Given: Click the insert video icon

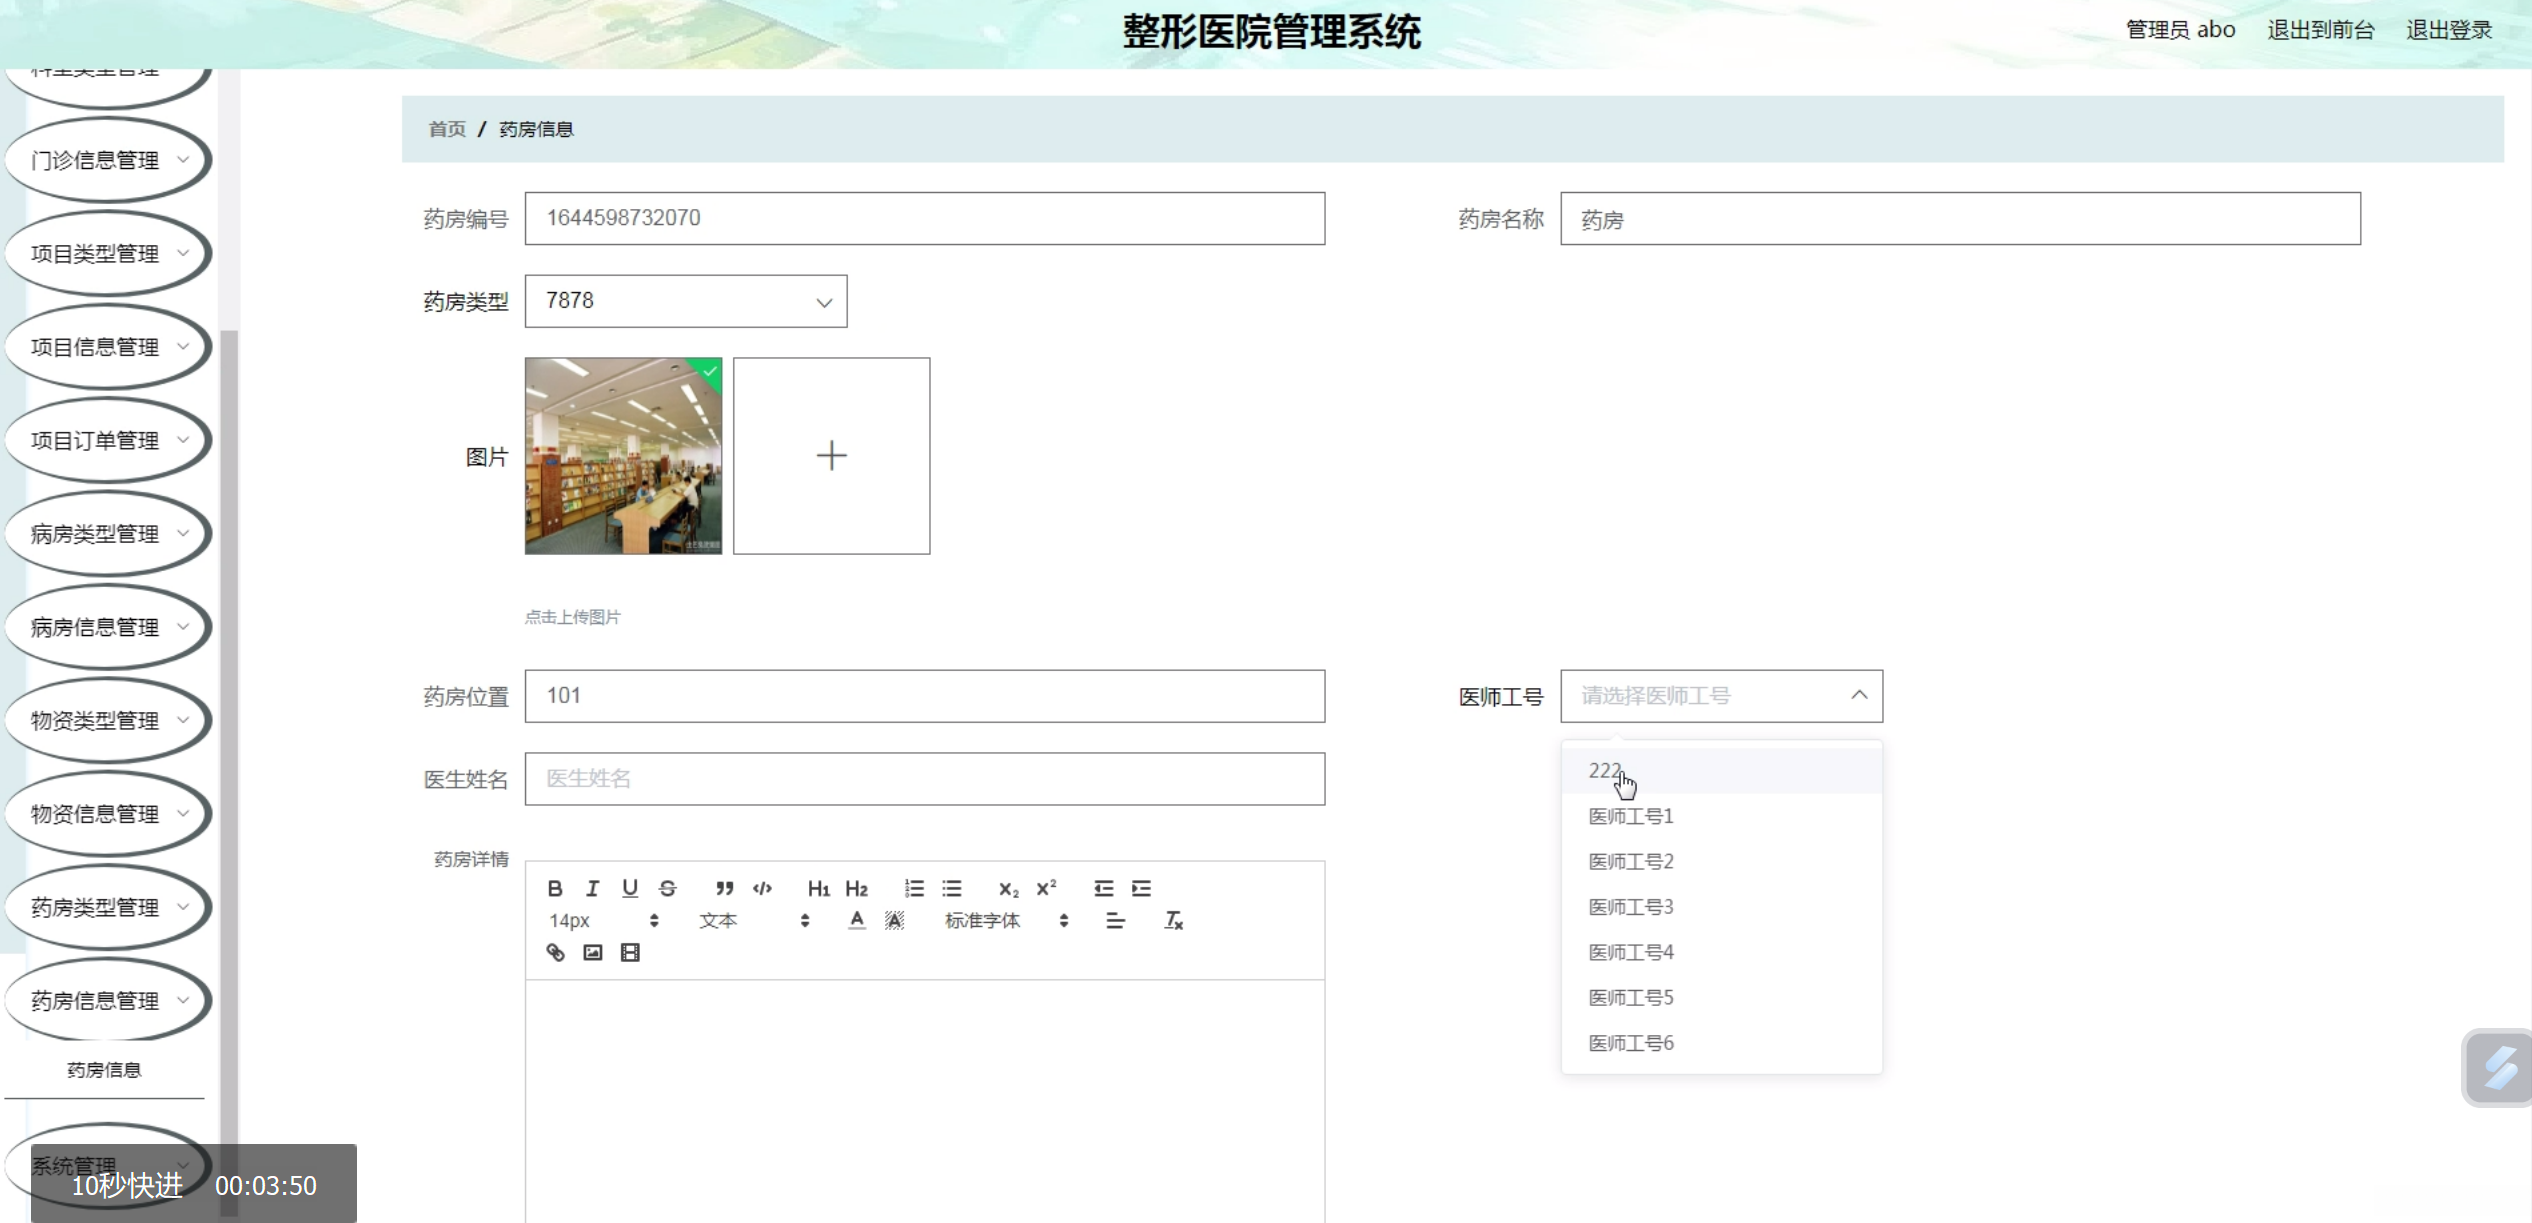Looking at the screenshot, I should pos(630,952).
